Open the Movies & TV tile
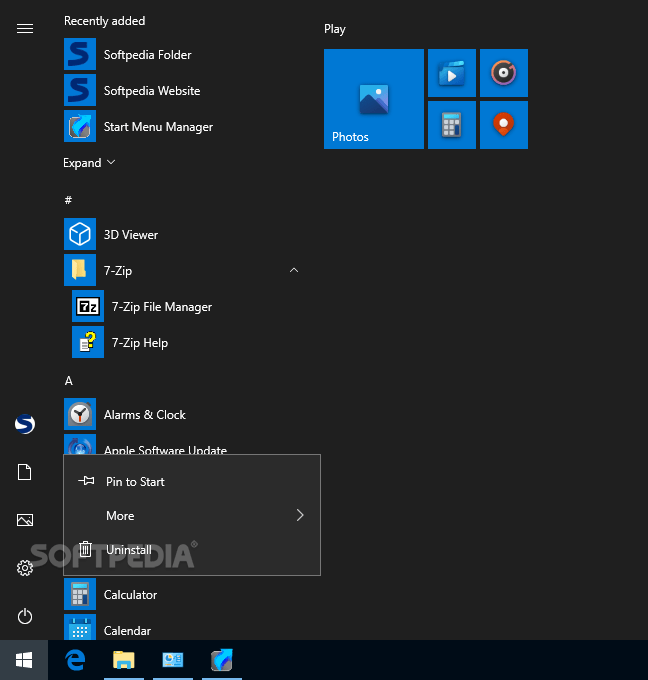 [452, 73]
